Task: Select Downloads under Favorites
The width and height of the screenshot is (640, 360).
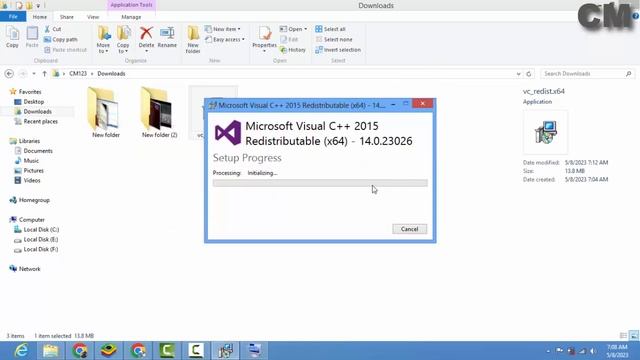Action: click(x=38, y=111)
